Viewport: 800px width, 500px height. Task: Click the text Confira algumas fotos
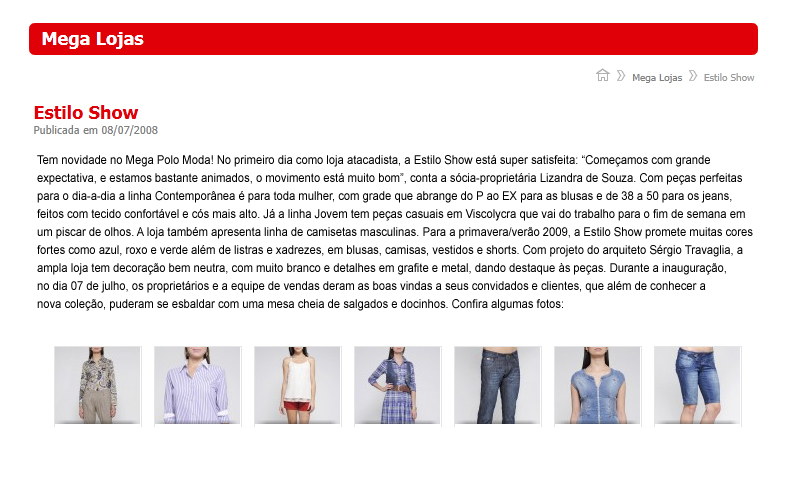point(507,304)
